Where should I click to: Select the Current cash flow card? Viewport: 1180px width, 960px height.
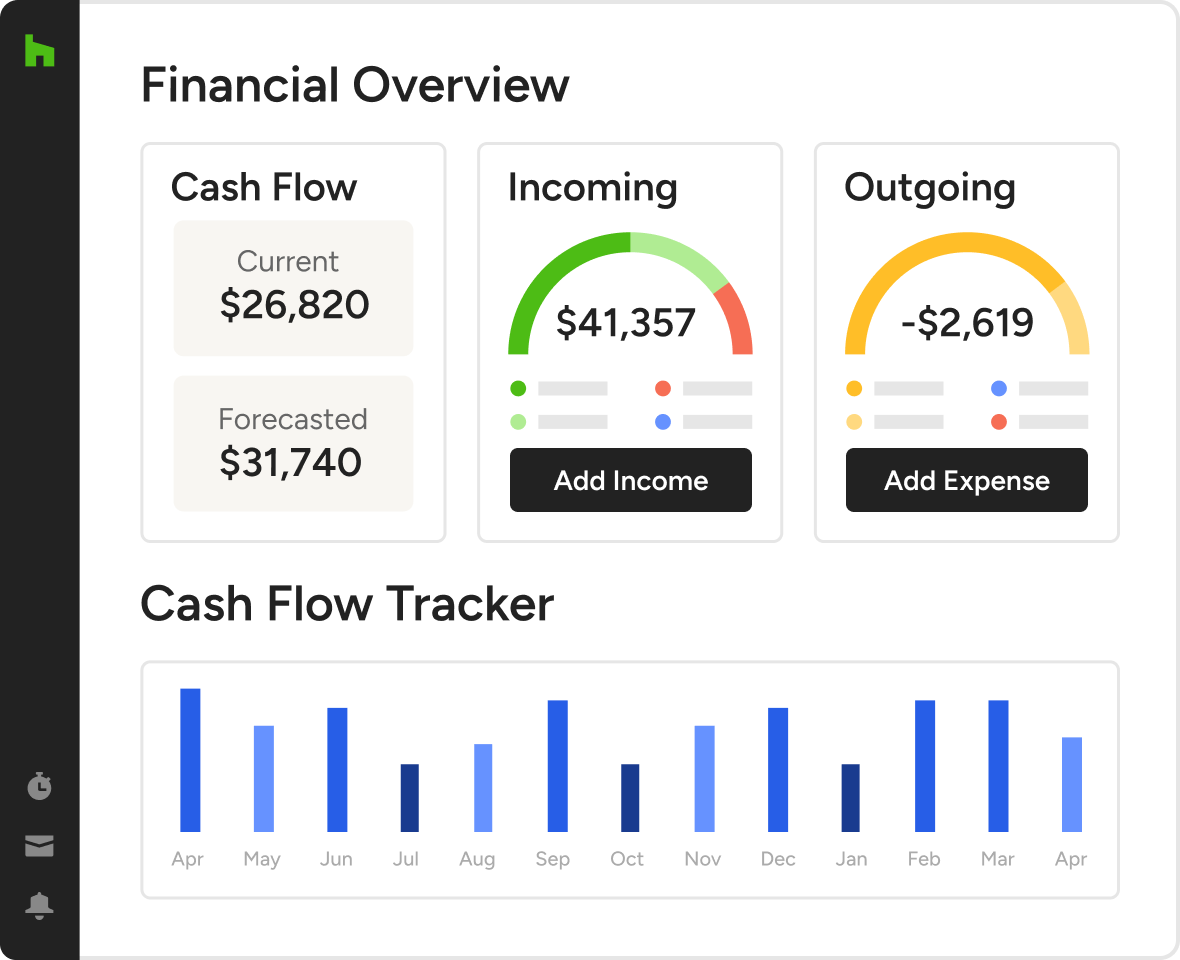pyautogui.click(x=293, y=288)
